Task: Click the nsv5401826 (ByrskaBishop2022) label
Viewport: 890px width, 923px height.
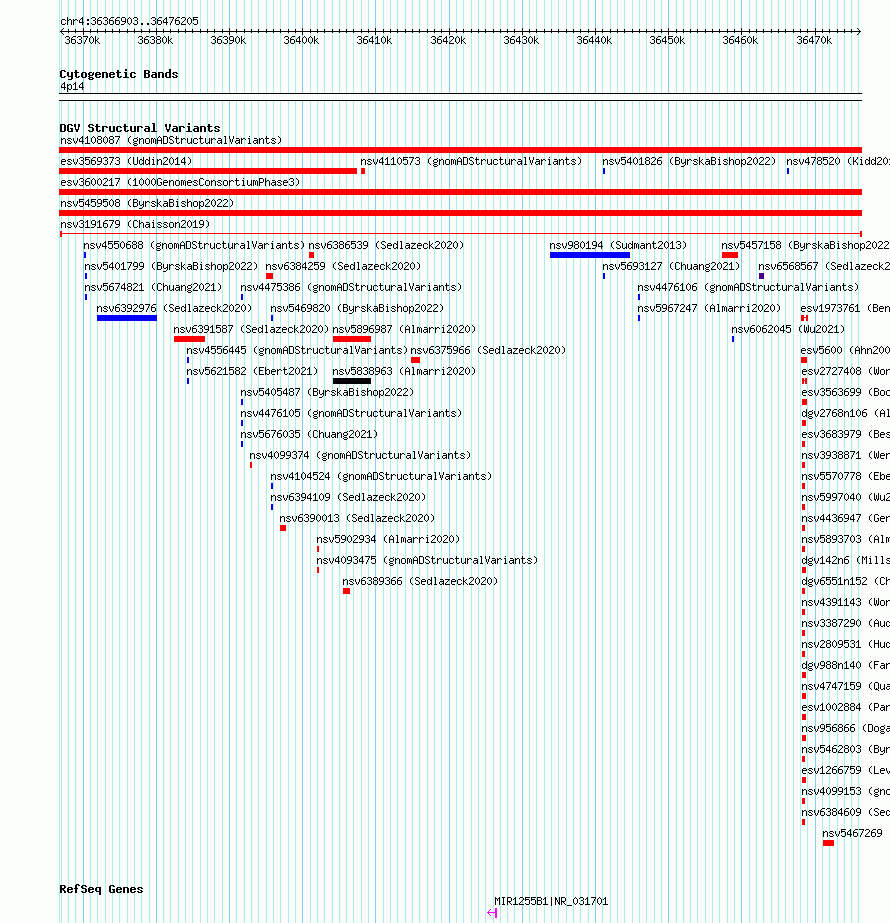Action: point(689,161)
